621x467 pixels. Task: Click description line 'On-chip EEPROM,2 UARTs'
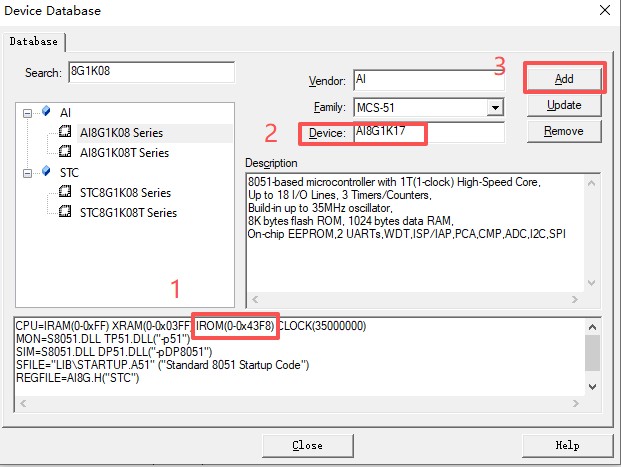pos(407,234)
